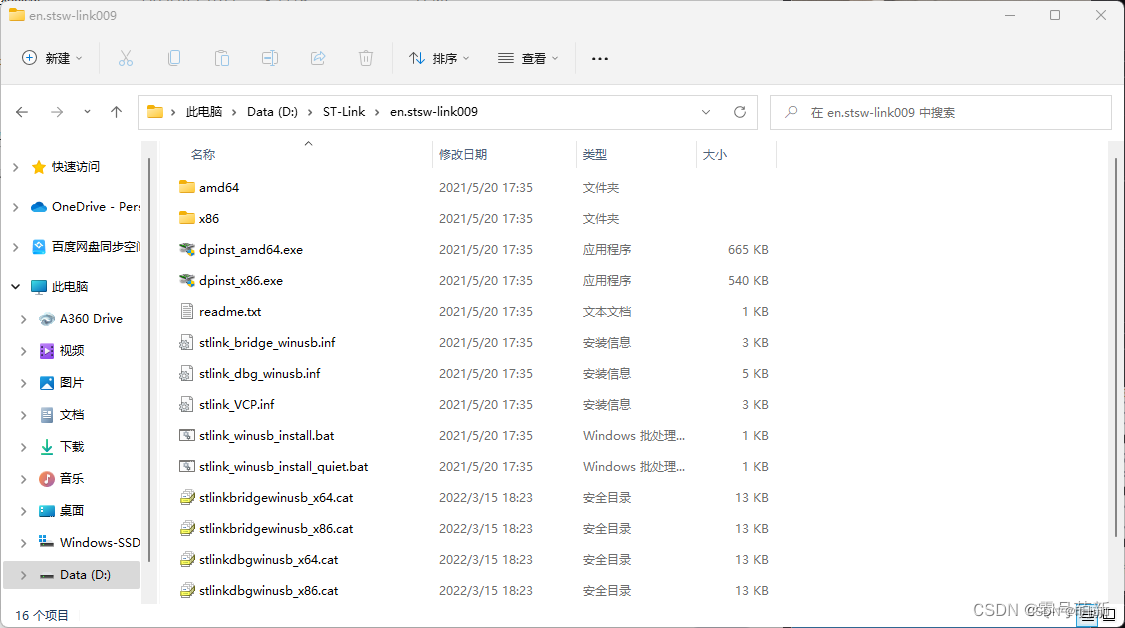Open the View (查看) dropdown
Screen dimensions: 1125x628
pyautogui.click(x=528, y=58)
